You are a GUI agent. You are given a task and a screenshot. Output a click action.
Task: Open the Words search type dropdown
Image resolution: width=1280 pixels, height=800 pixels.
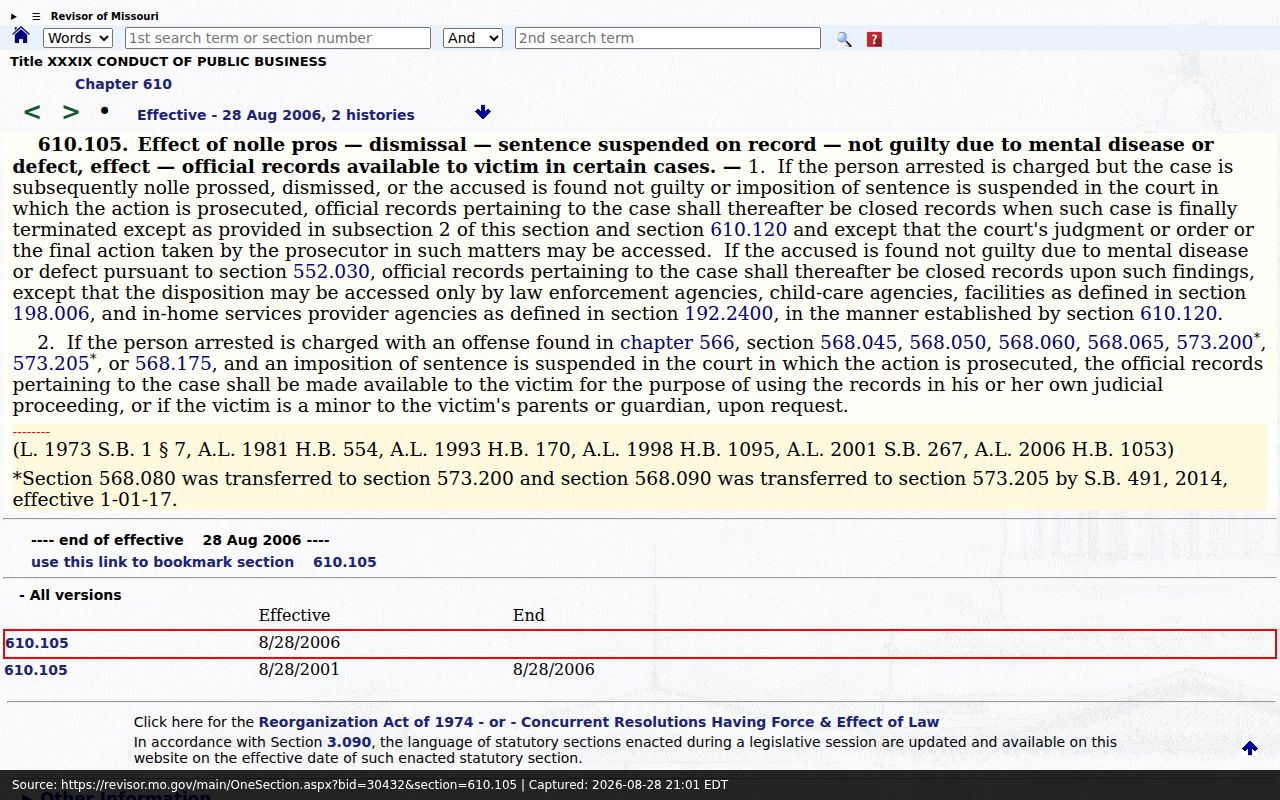click(78, 38)
